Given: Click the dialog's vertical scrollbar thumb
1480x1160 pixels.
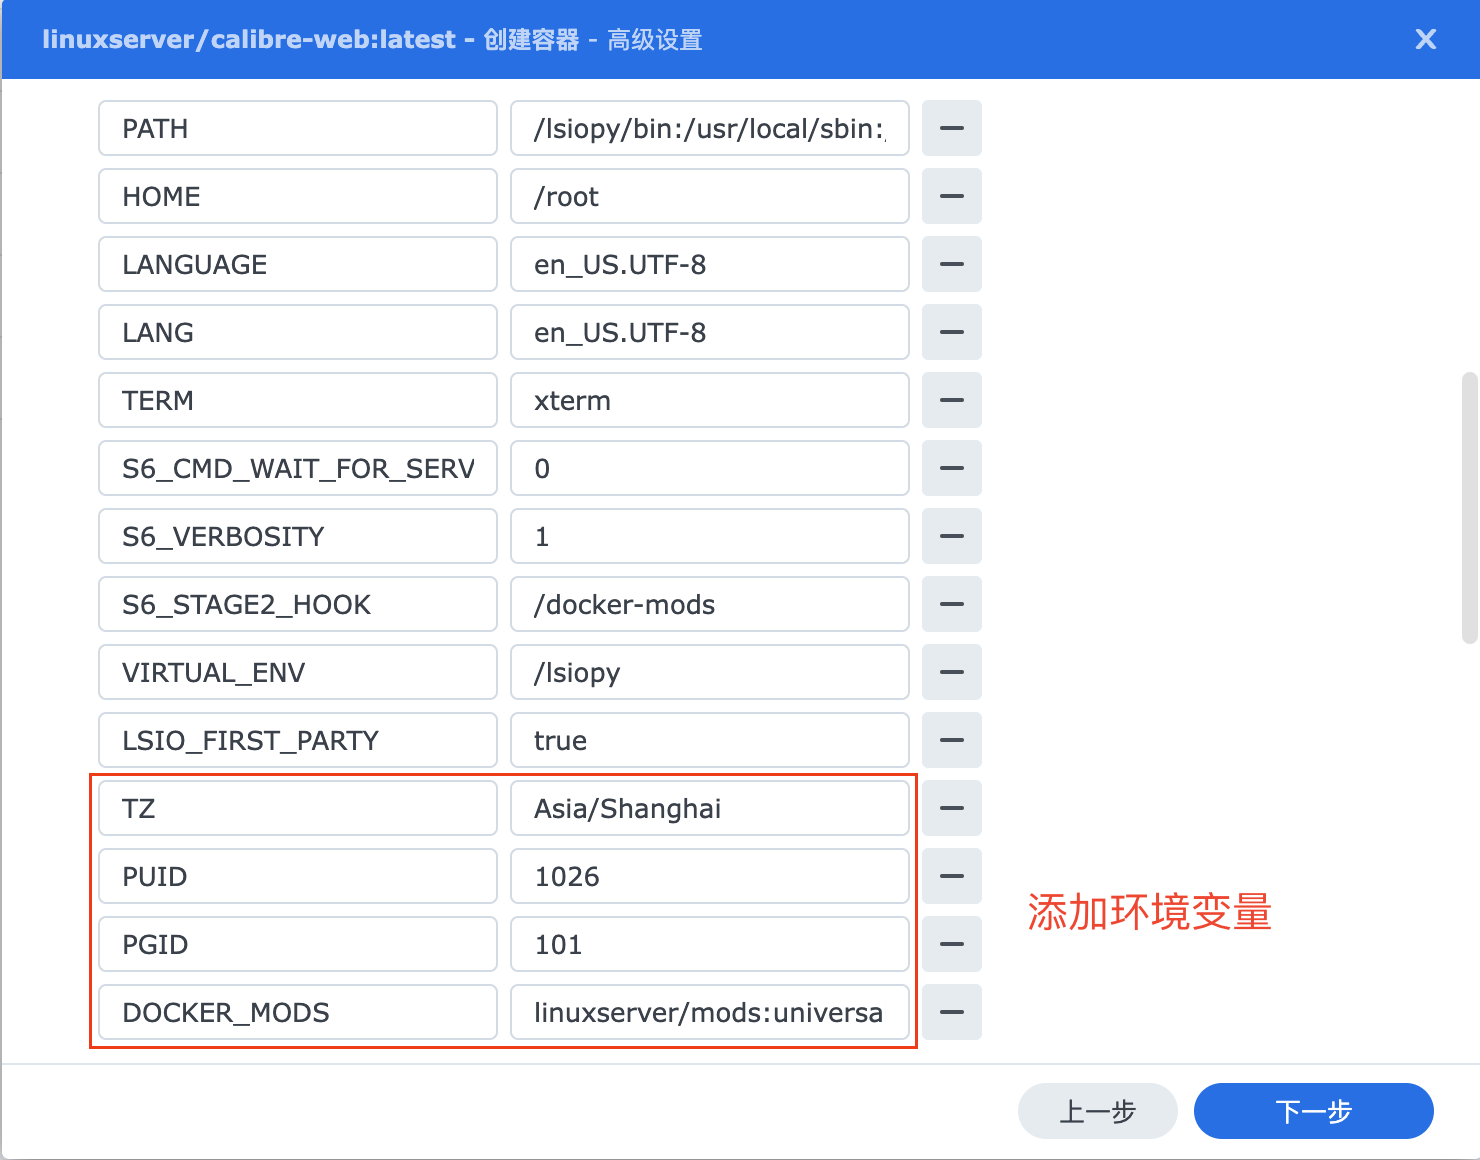Looking at the screenshot, I should coord(1469,508).
